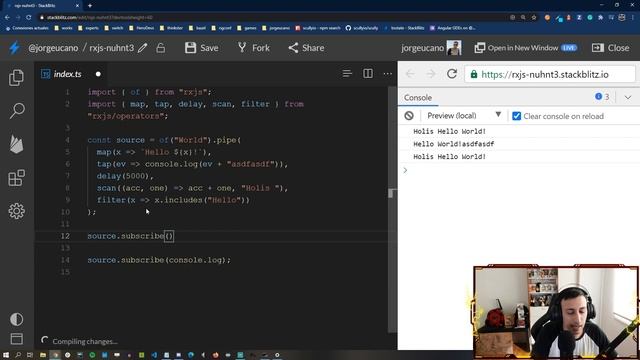Click browser reload button
The image size is (640, 360).
tap(29, 17)
